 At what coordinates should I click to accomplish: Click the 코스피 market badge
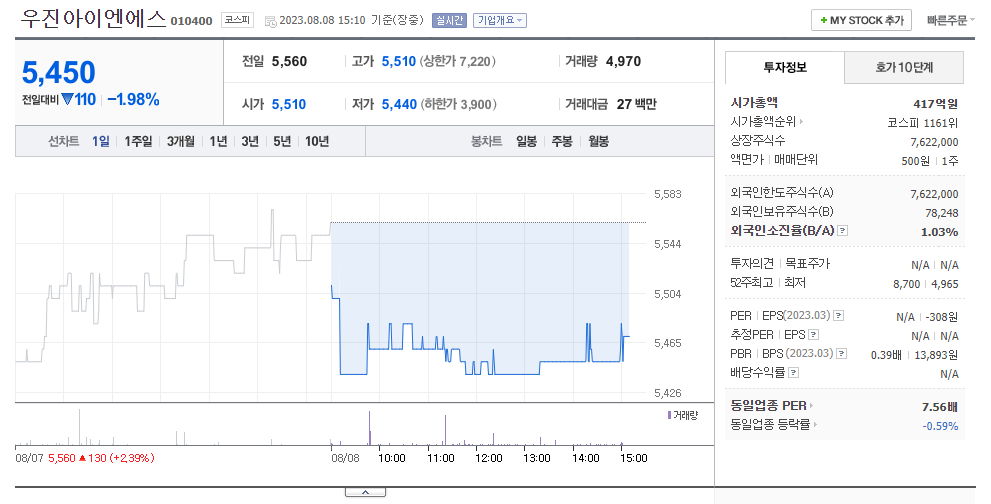238,20
